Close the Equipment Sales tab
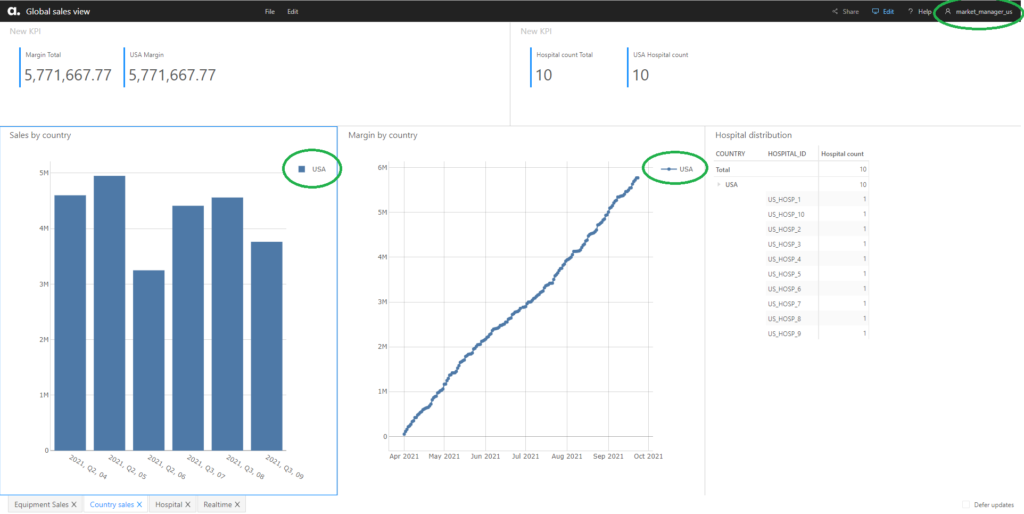 click(x=74, y=504)
